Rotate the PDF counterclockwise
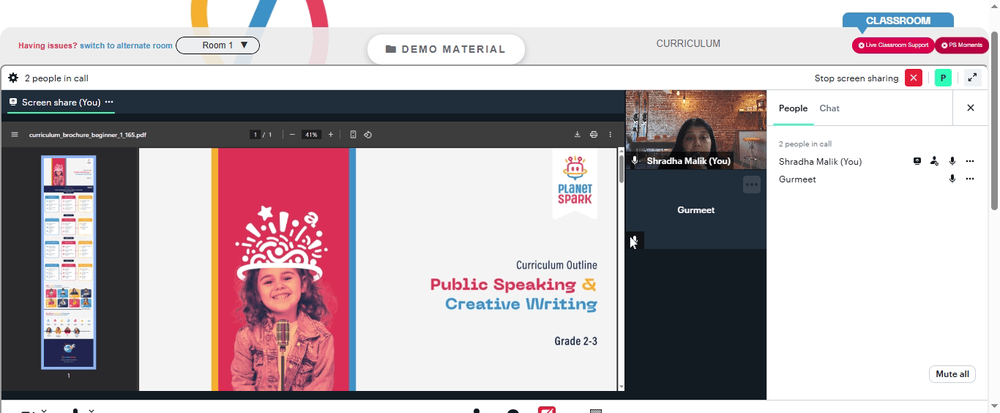The height and width of the screenshot is (413, 1000). (368, 134)
